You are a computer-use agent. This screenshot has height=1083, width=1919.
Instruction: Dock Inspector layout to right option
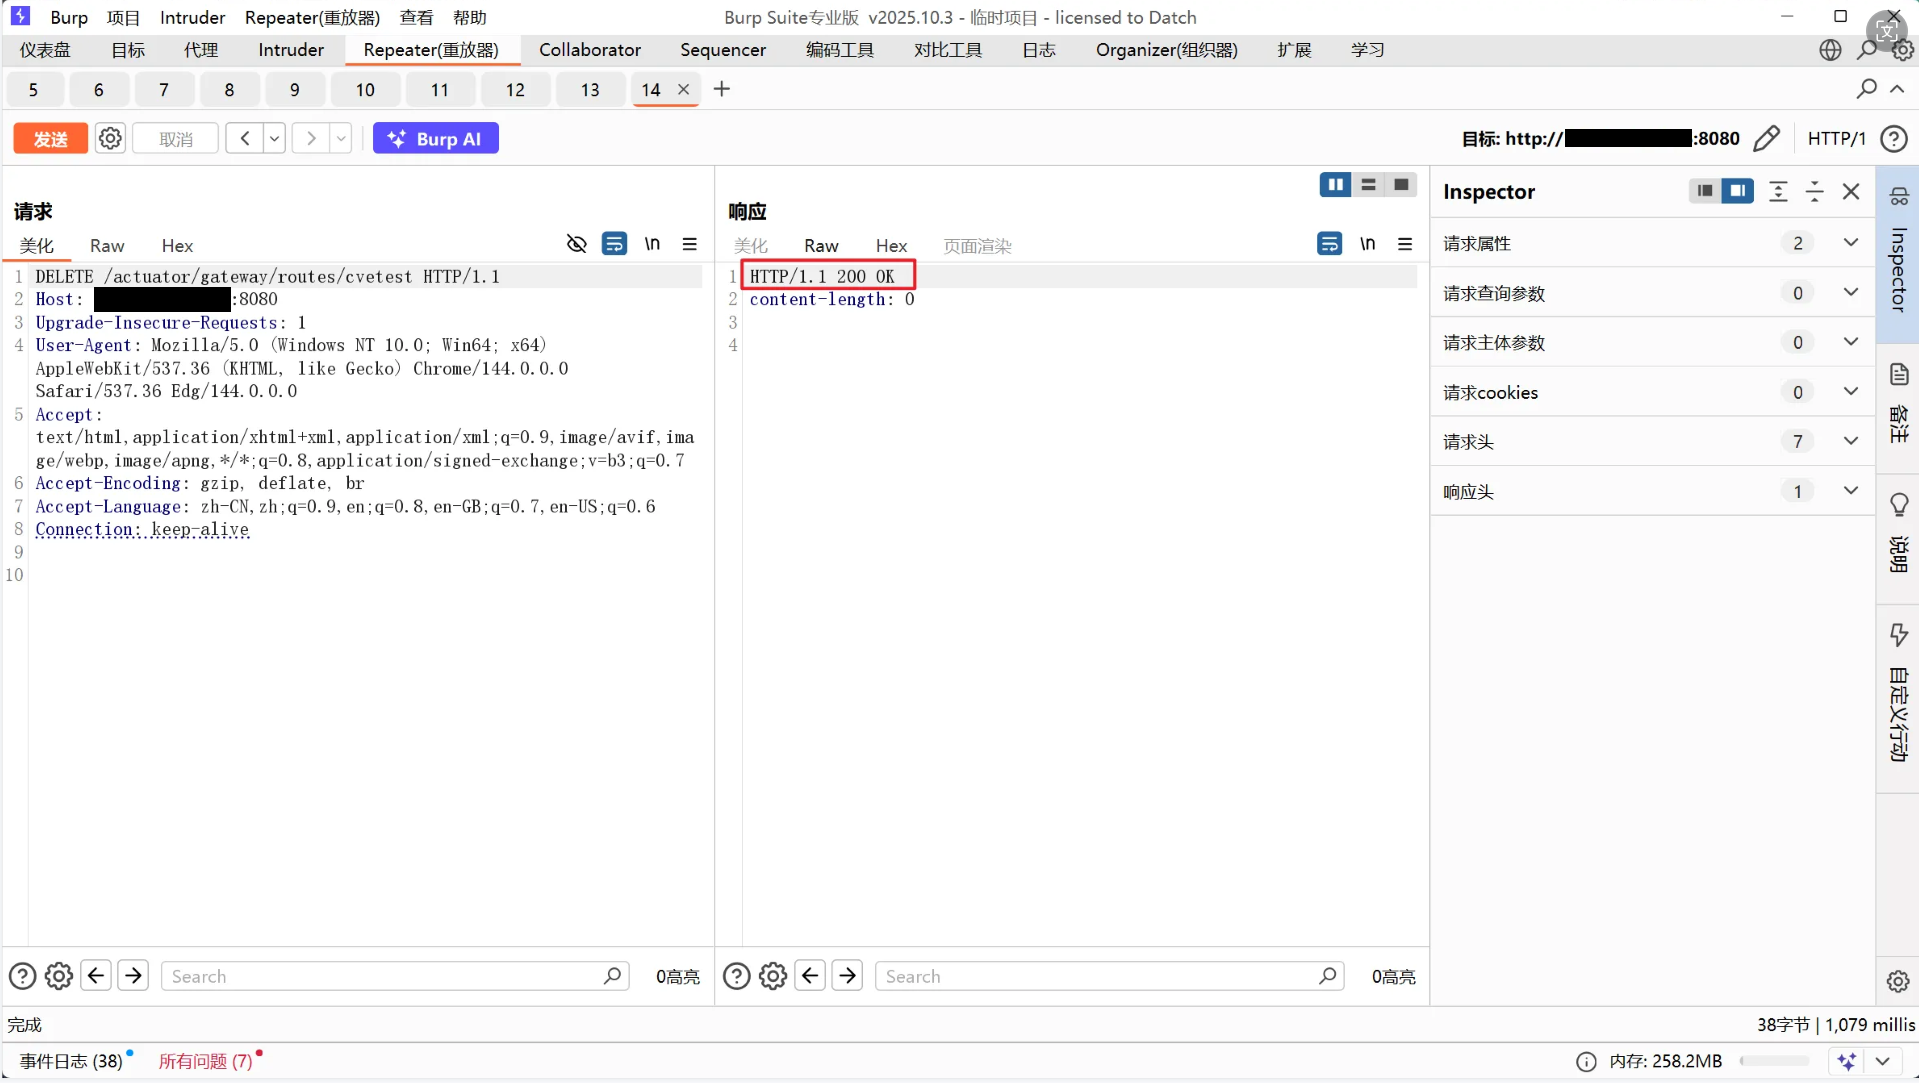tap(1738, 191)
